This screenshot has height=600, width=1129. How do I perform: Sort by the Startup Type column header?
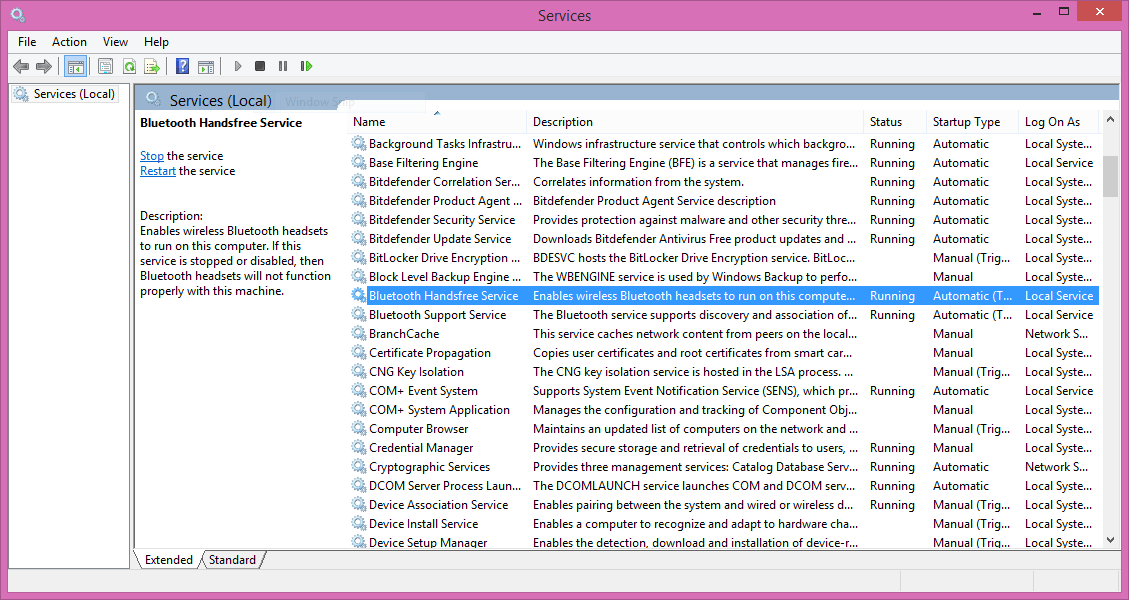(973, 122)
